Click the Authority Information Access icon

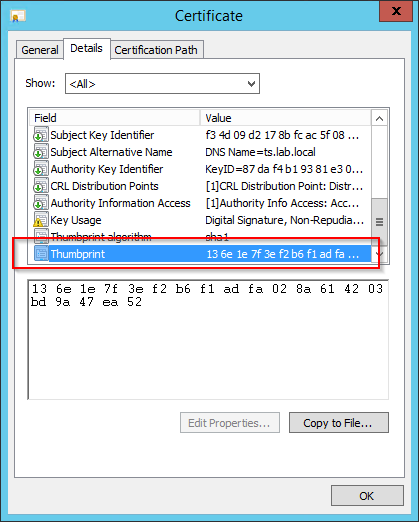pos(41,203)
